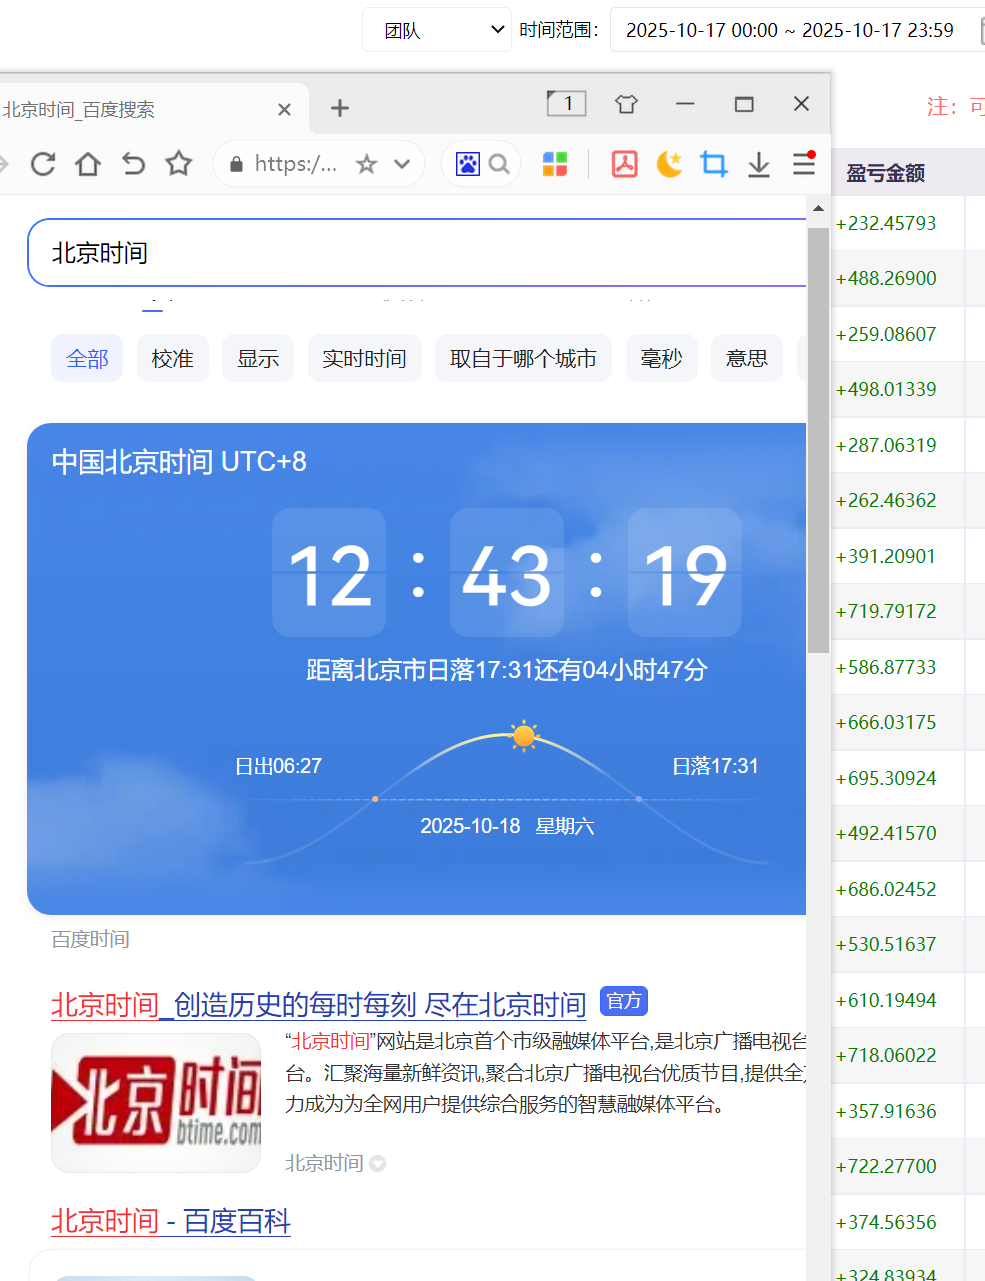Select the 实时时间 filter tab
This screenshot has width=985, height=1281.
coord(364,359)
